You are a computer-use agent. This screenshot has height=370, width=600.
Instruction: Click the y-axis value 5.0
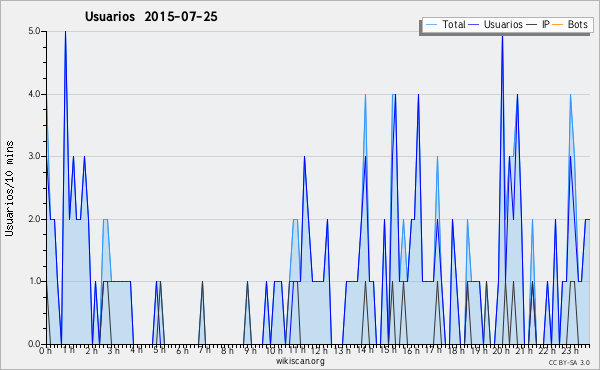click(34, 31)
